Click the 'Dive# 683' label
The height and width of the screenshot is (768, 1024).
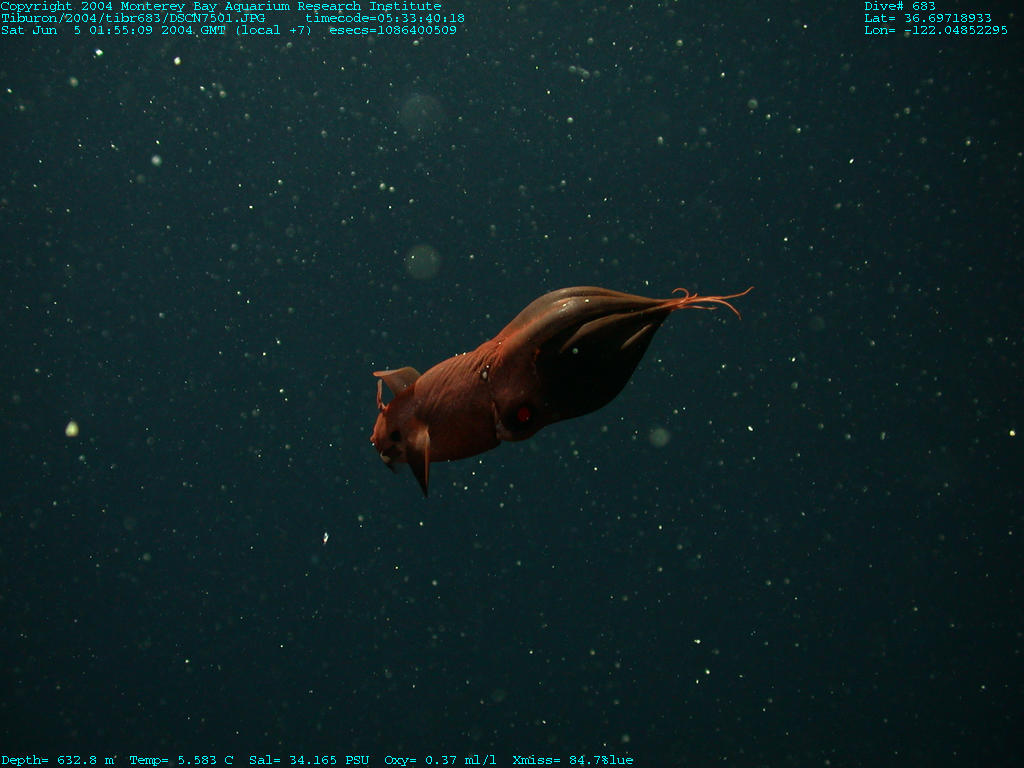[900, 6]
